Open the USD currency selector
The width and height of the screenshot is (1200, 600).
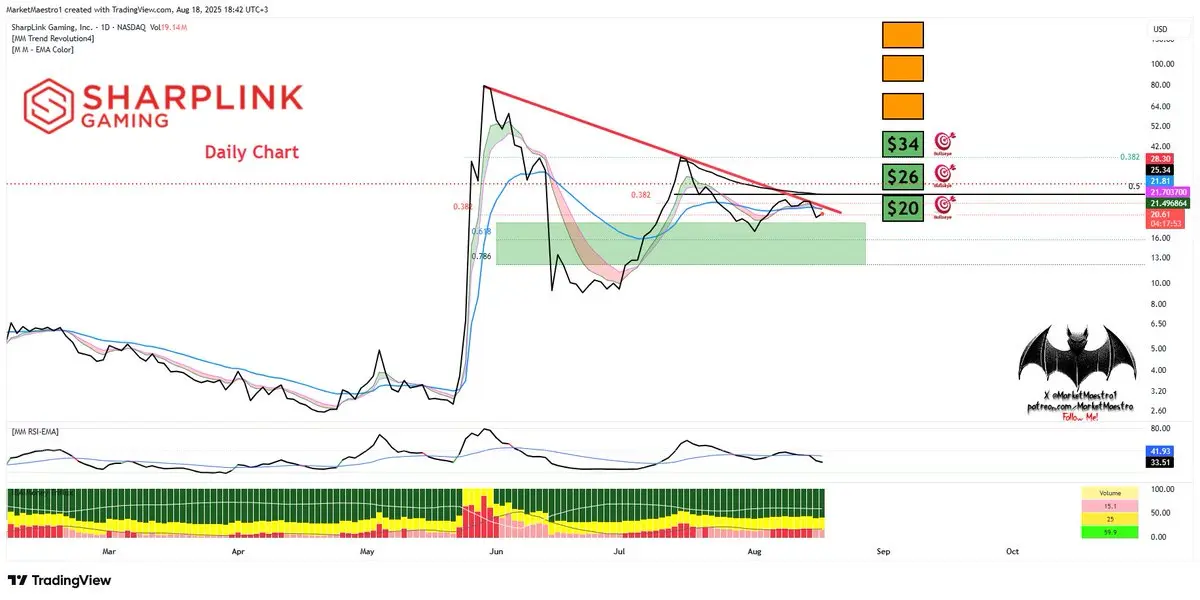pos(1161,28)
